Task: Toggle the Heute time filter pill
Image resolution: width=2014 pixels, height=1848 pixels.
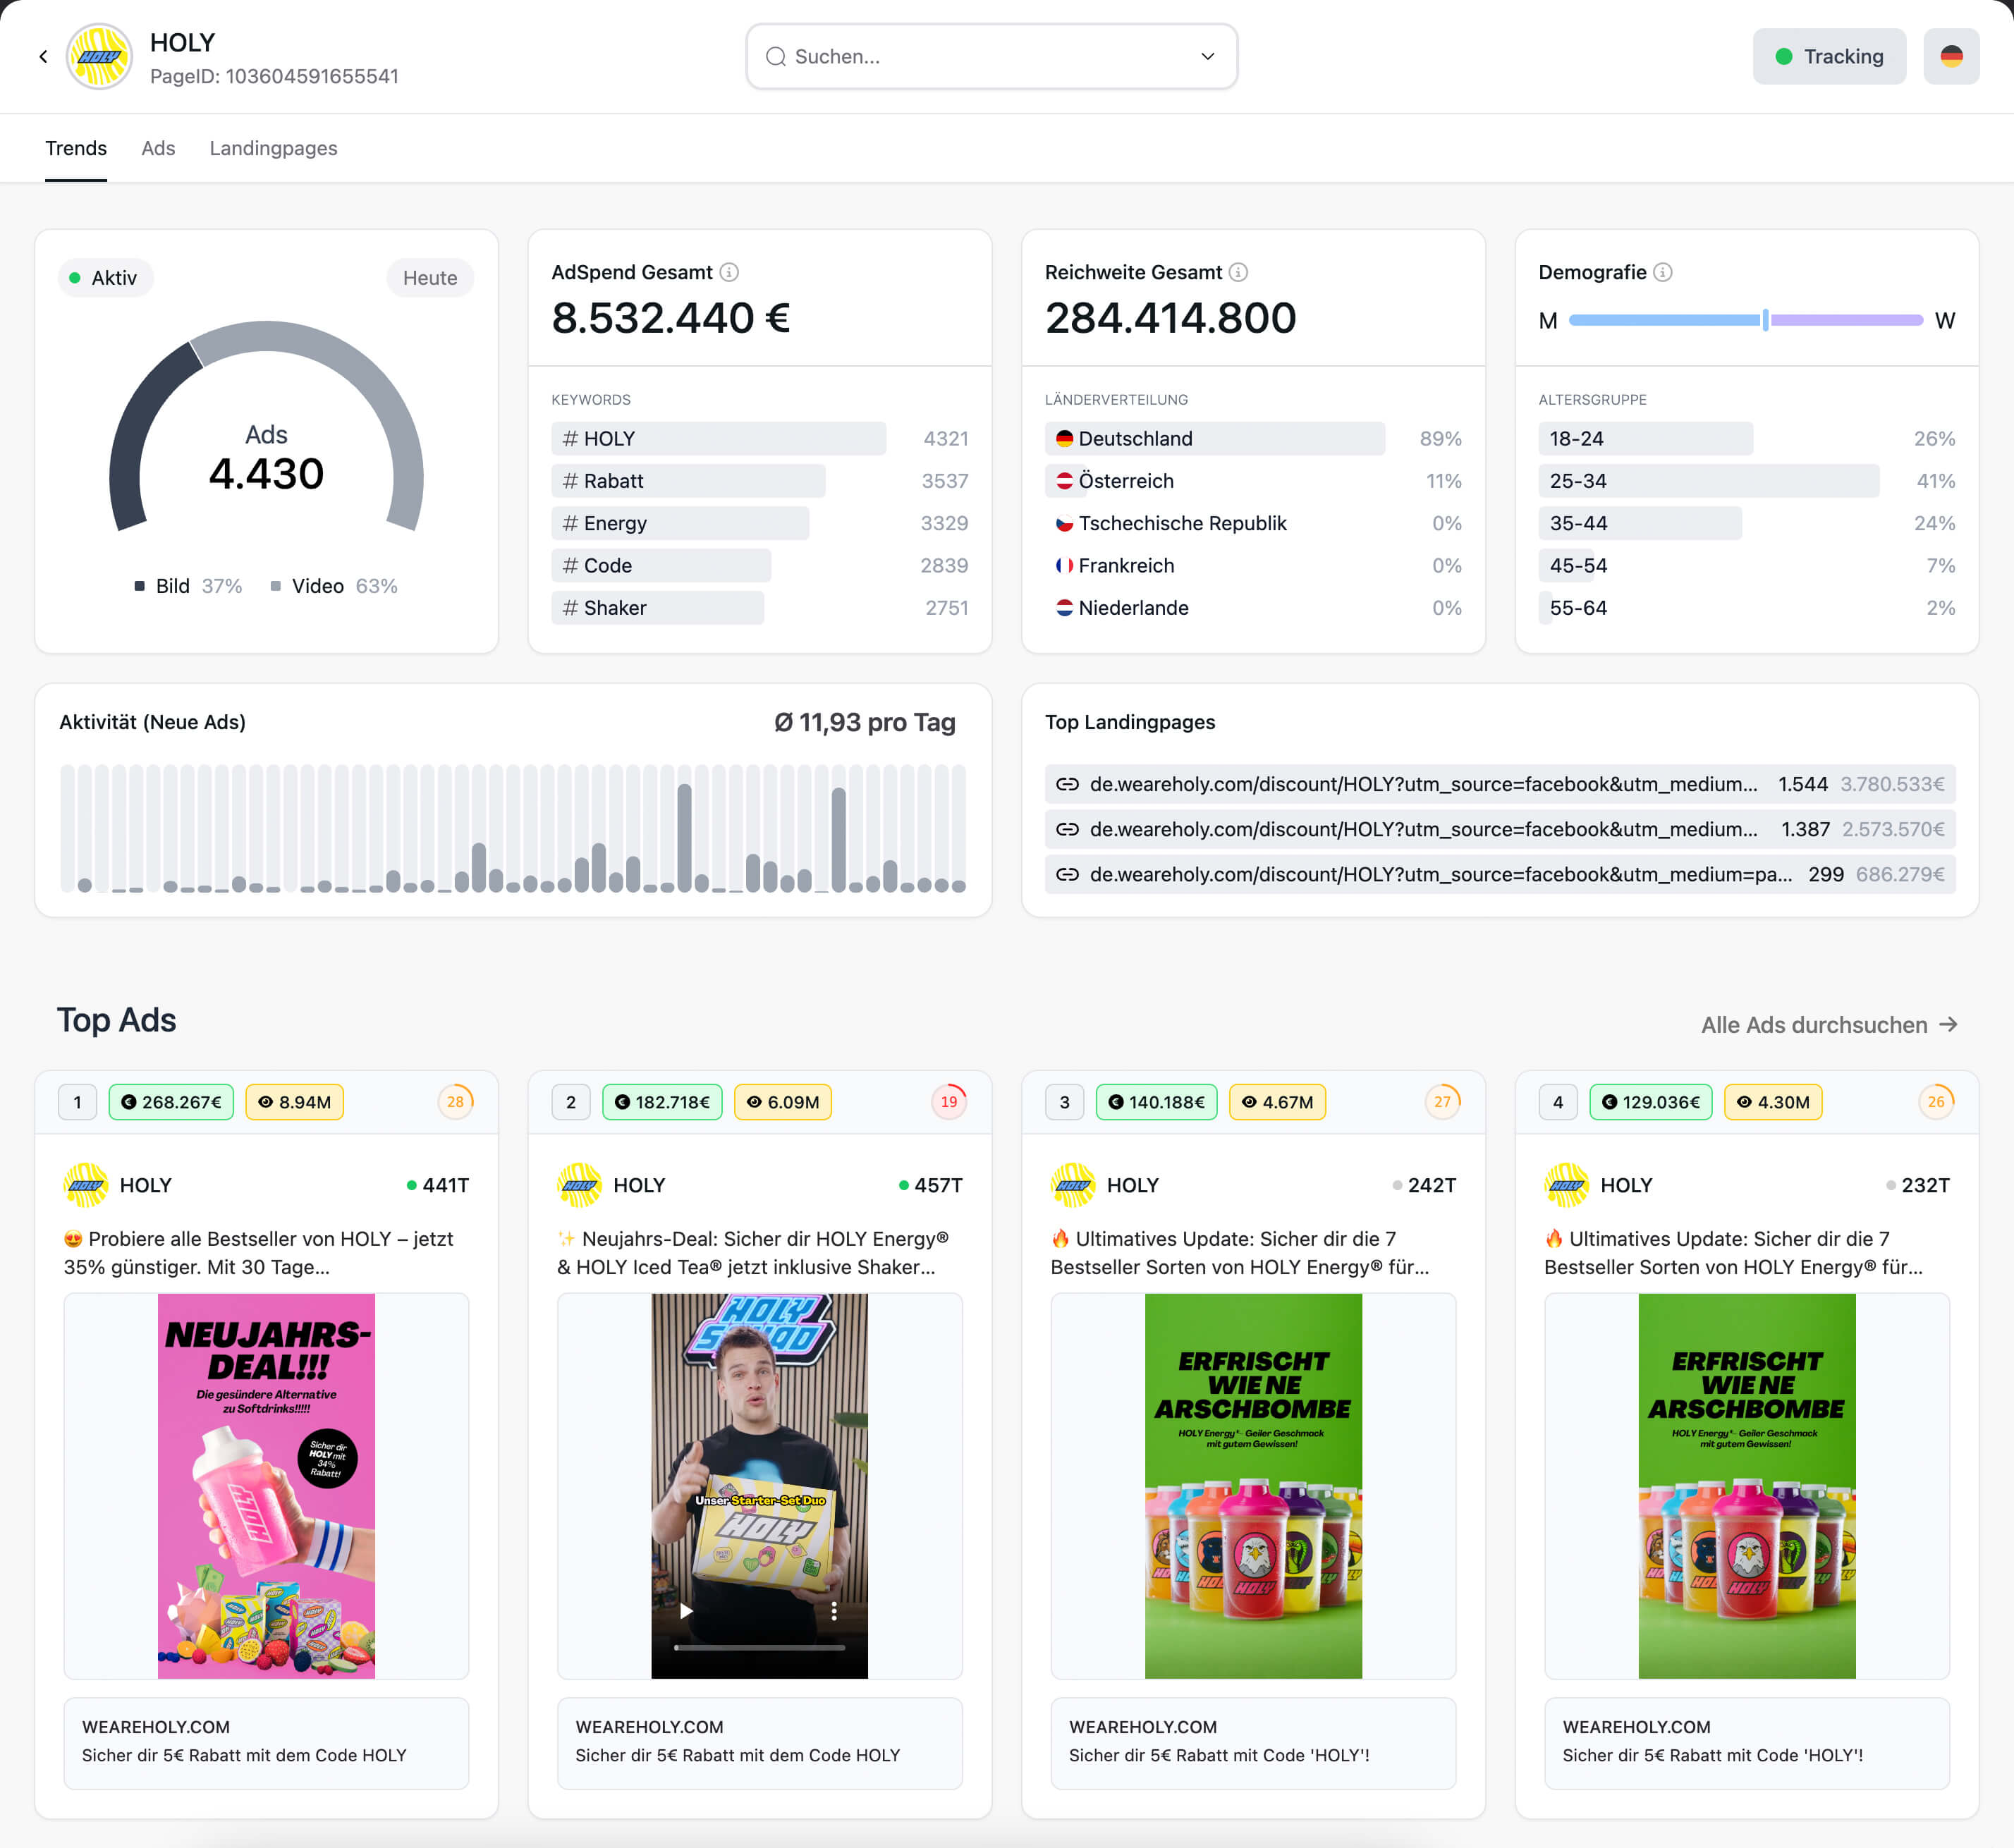Action: pyautogui.click(x=429, y=278)
